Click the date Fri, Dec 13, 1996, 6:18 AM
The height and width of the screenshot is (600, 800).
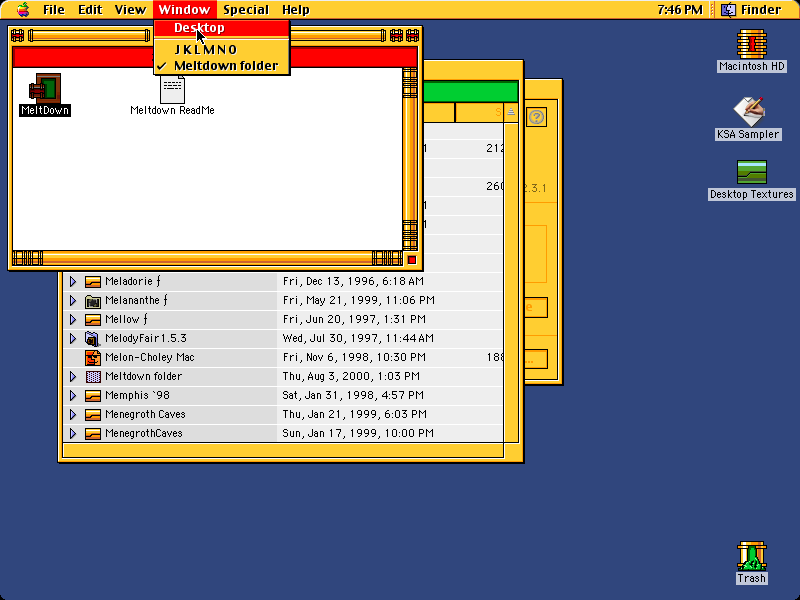(353, 282)
